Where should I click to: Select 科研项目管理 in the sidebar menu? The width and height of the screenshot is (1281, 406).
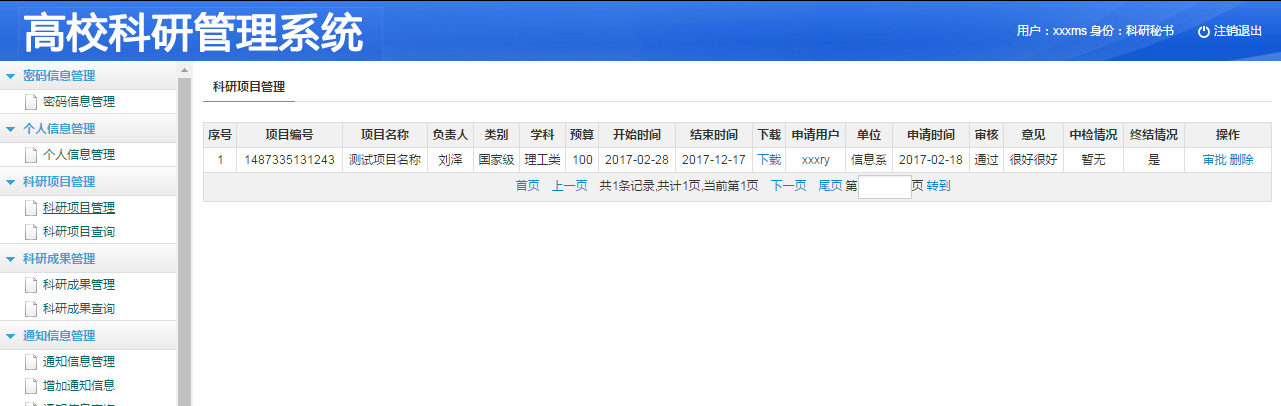78,208
